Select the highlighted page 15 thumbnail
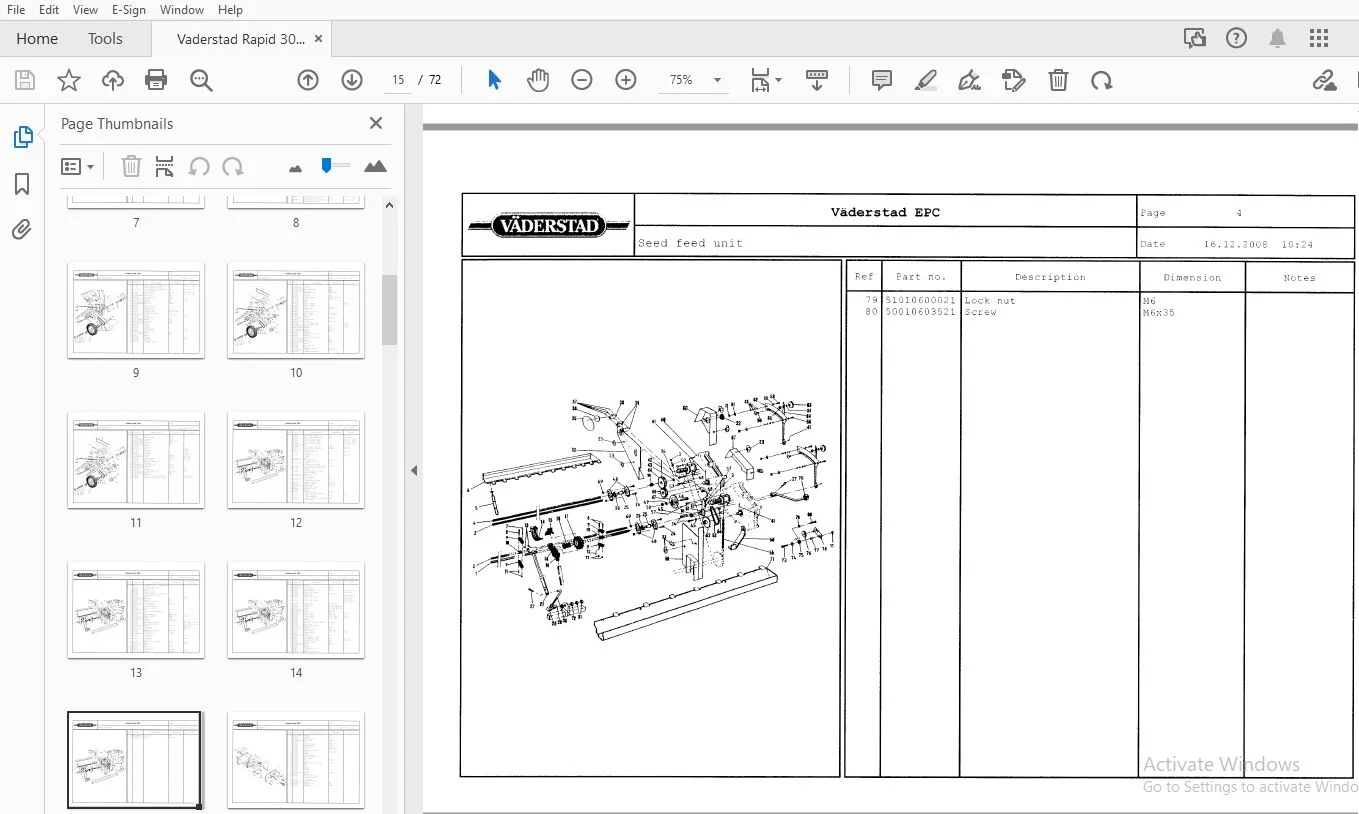 (135, 760)
